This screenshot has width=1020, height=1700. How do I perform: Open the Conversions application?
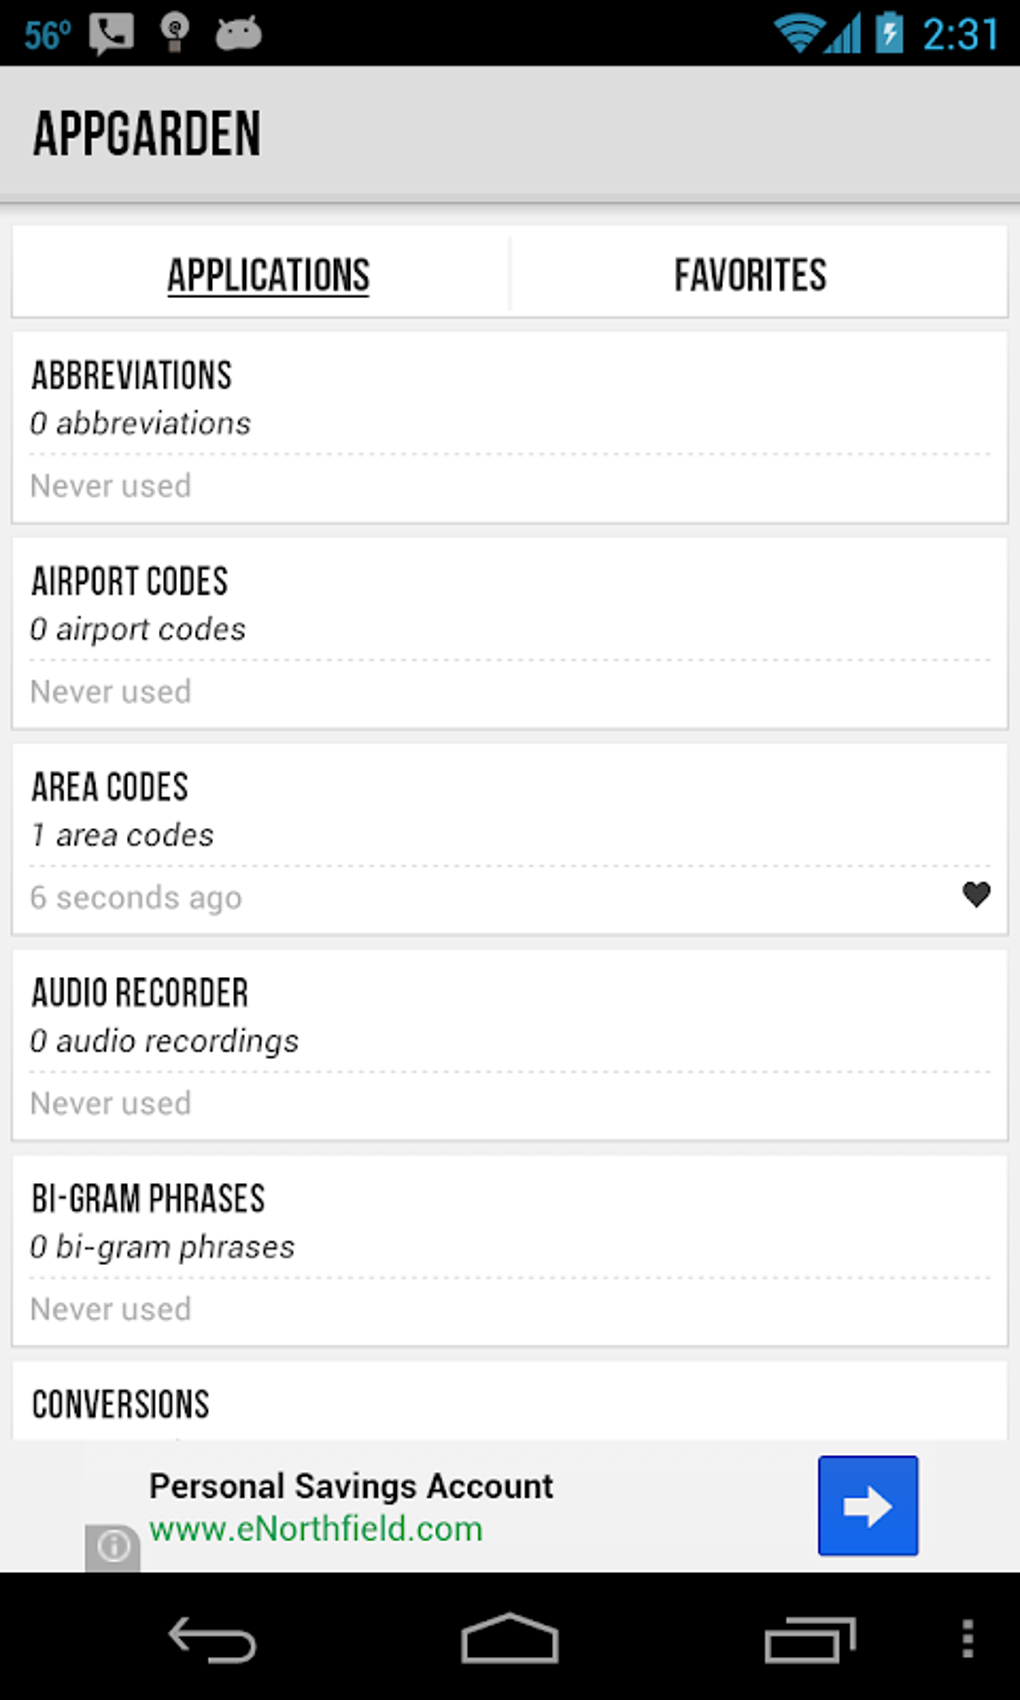pos(509,1403)
